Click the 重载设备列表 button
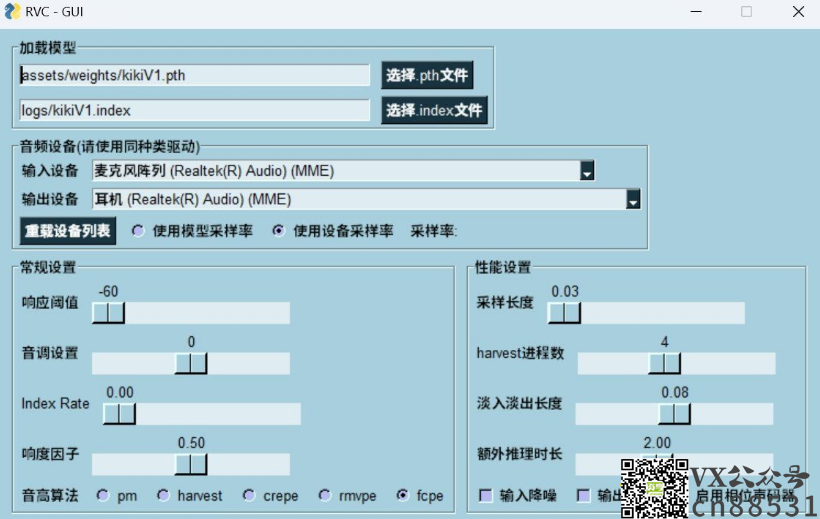This screenshot has height=519, width=820. point(68,231)
